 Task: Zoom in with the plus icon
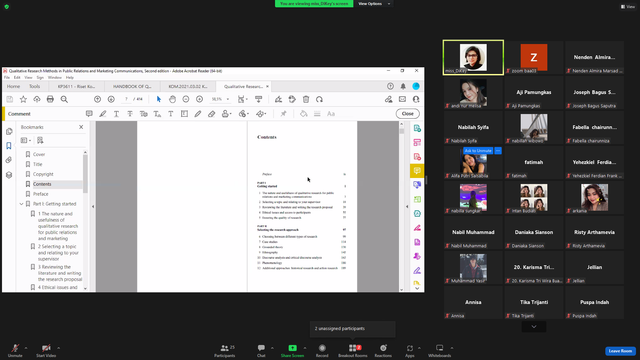coord(200,99)
